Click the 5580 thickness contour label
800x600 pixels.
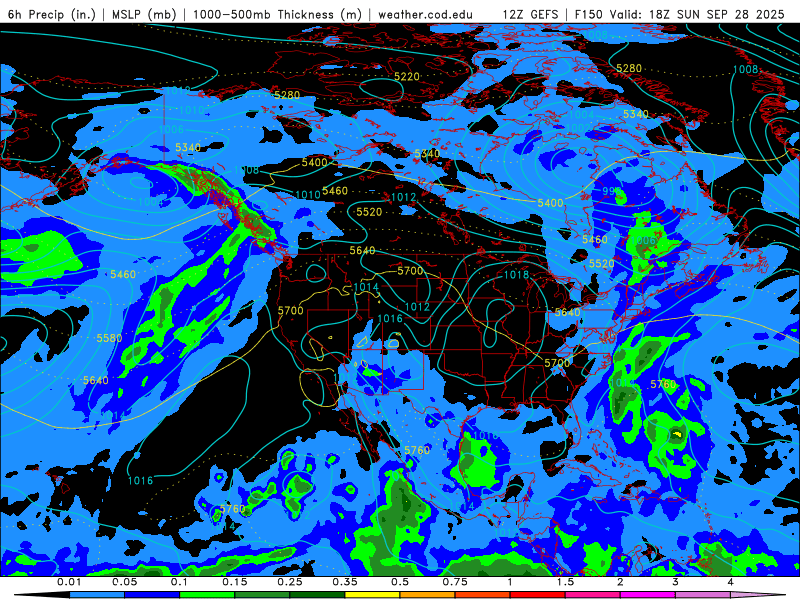coord(109,338)
